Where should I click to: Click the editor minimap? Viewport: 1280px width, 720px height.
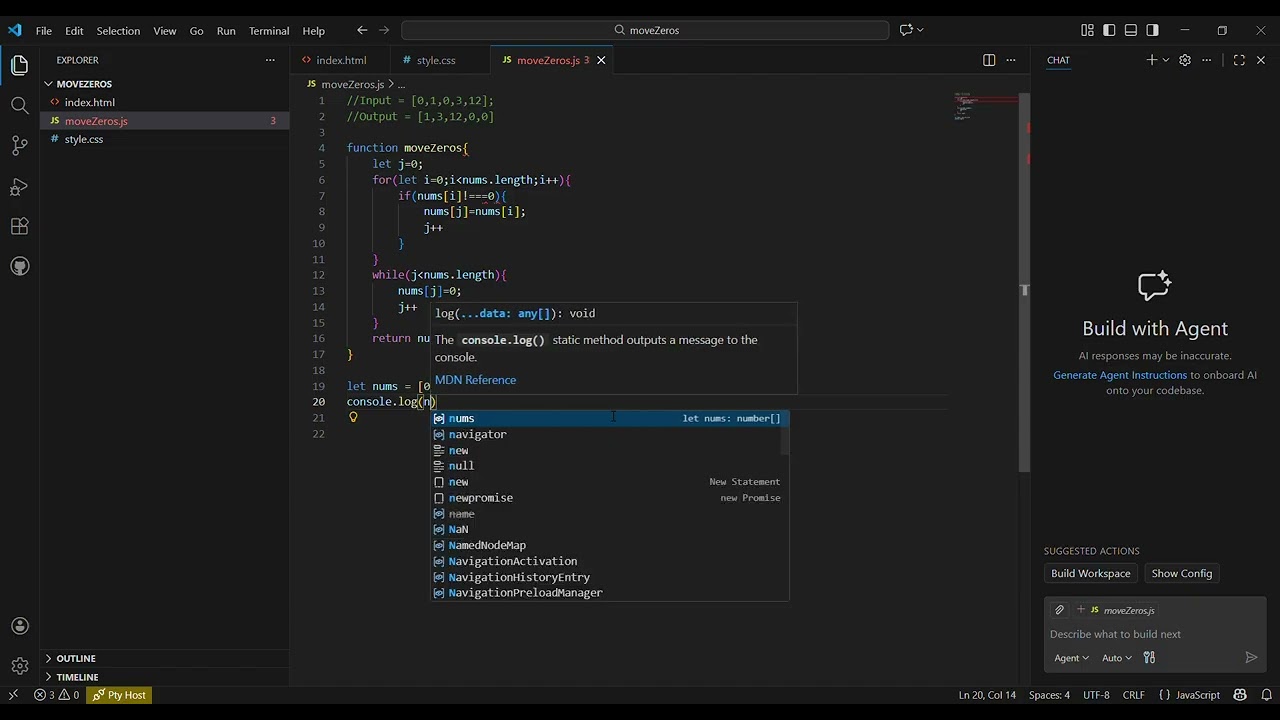pyautogui.click(x=984, y=107)
